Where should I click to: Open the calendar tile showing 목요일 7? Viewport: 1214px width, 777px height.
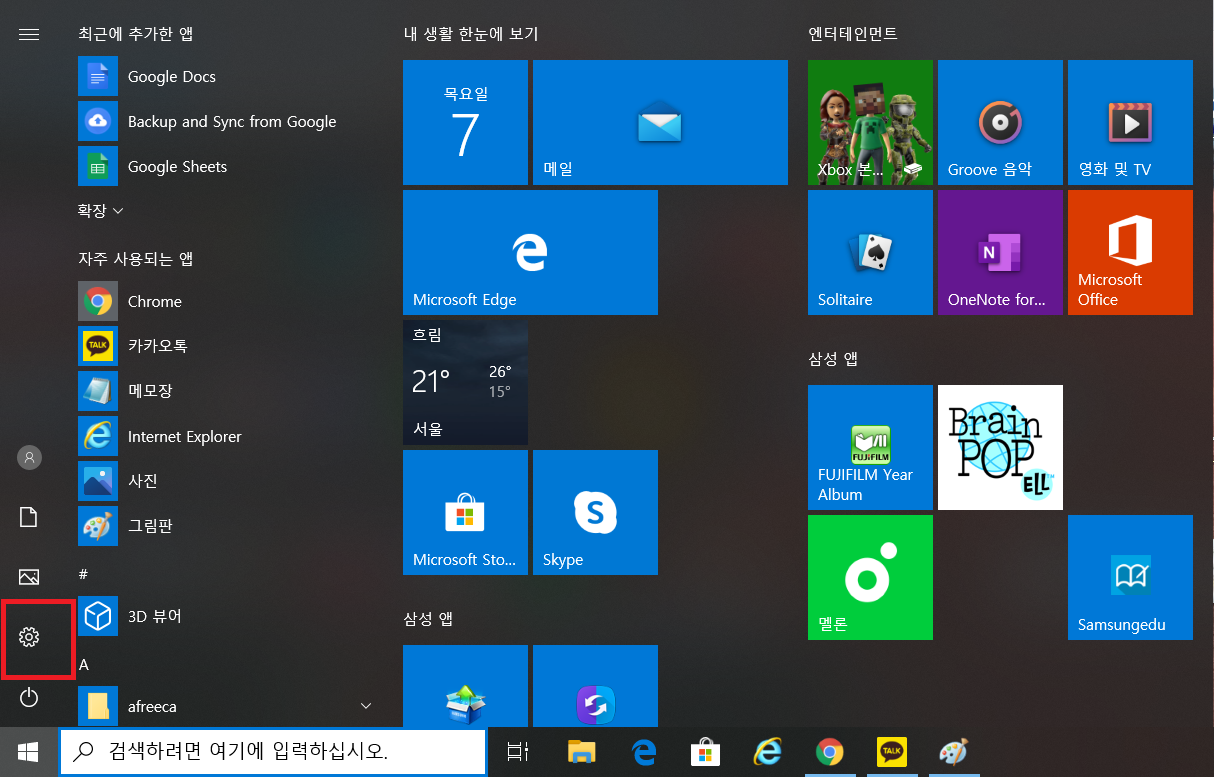465,122
